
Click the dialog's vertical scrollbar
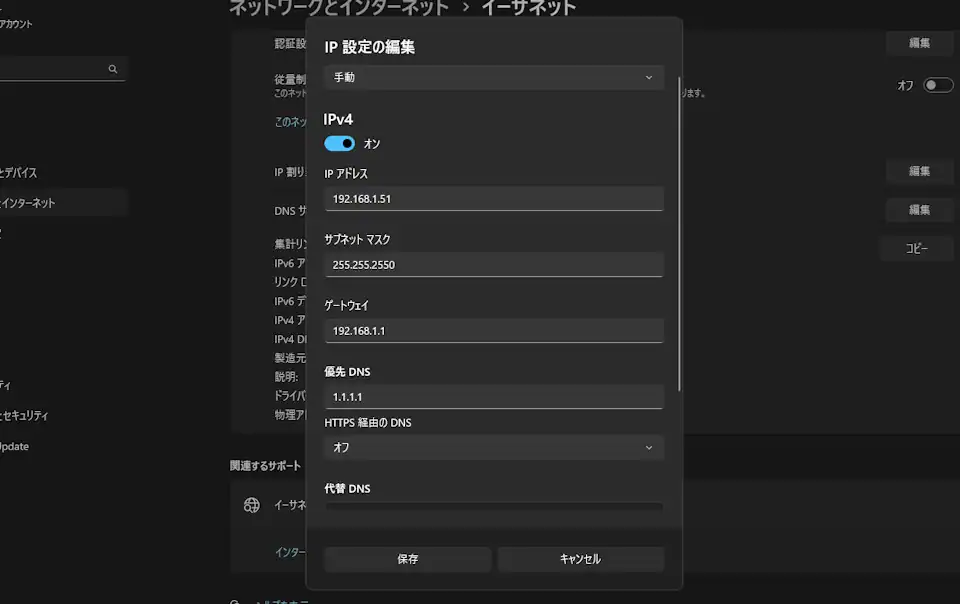click(x=680, y=230)
